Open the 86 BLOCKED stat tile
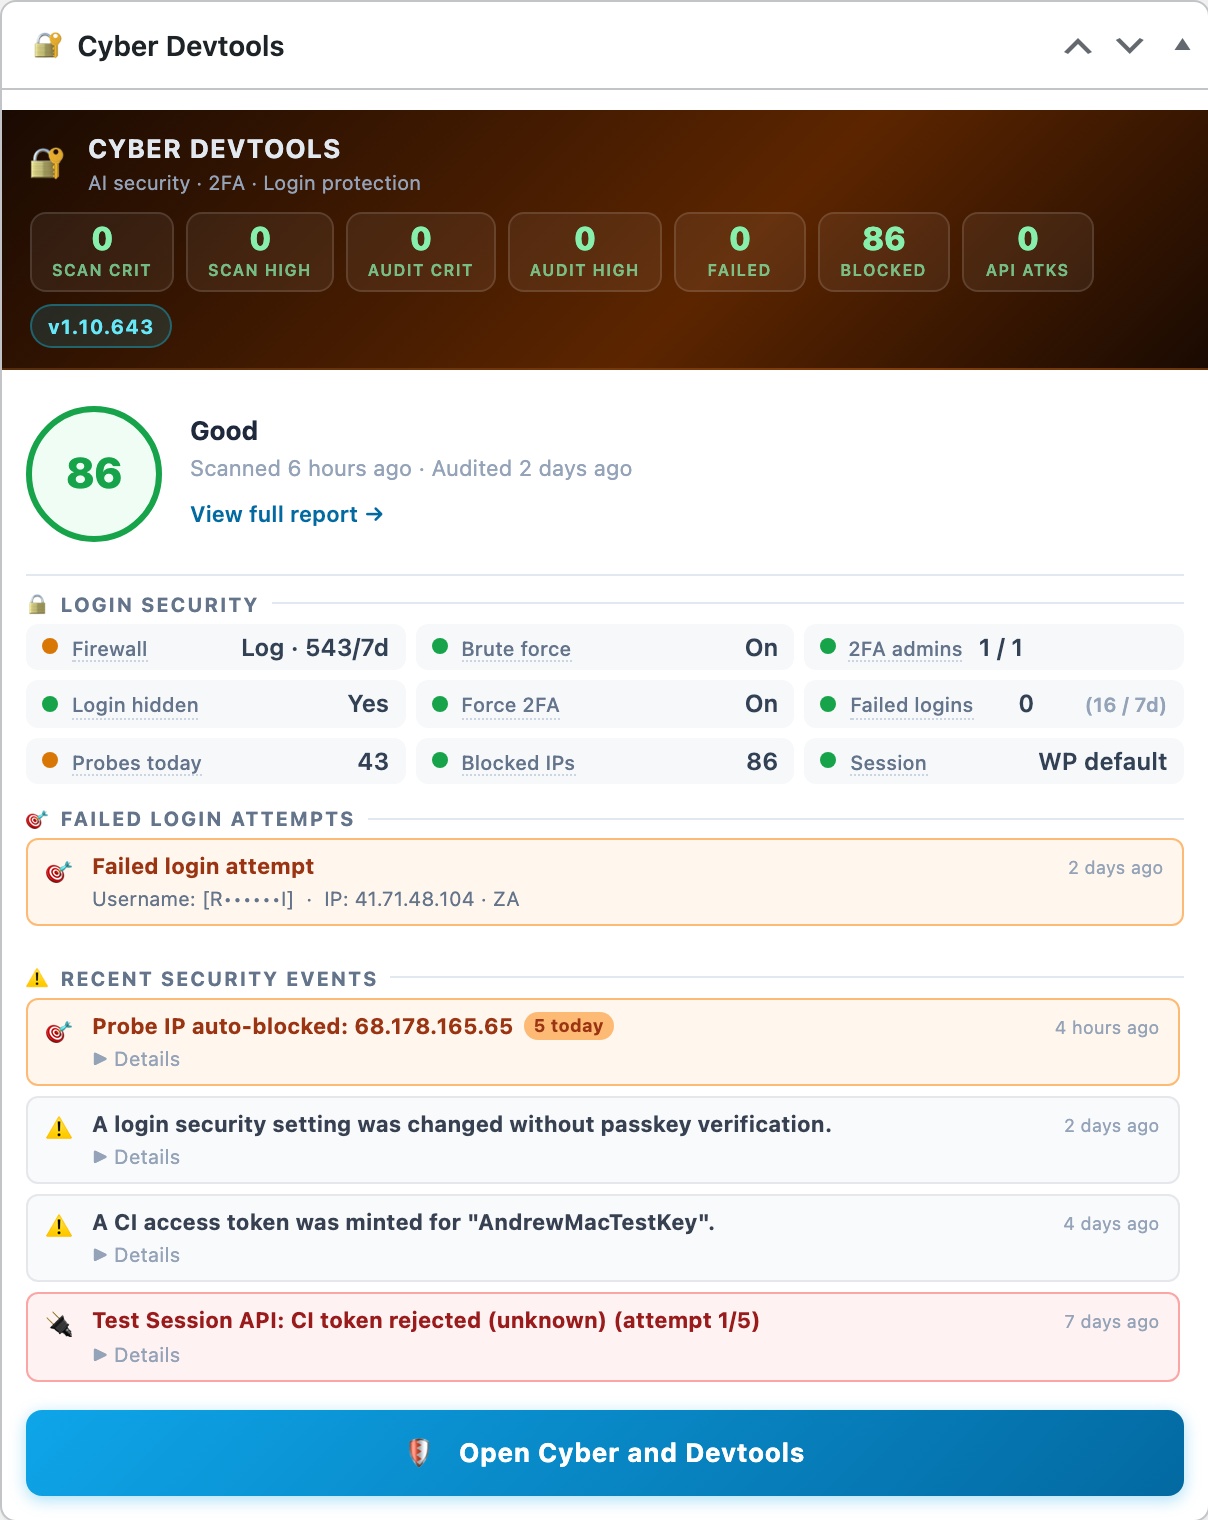Screen dimensions: 1208x1520 (884, 252)
